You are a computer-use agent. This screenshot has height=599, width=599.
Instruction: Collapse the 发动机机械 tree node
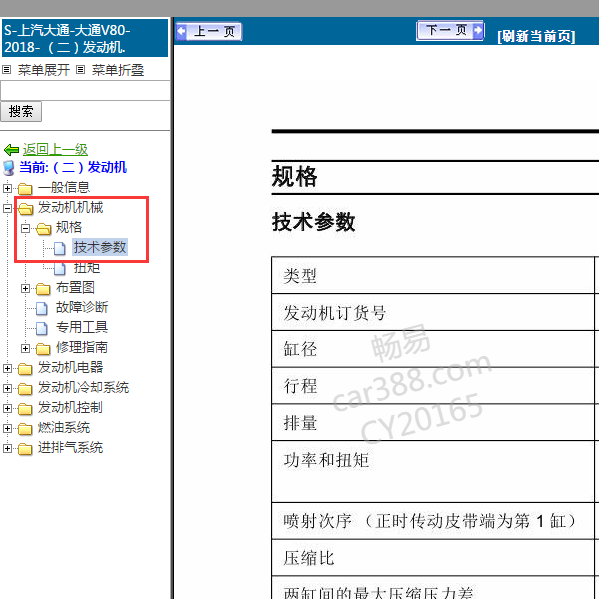point(7,208)
